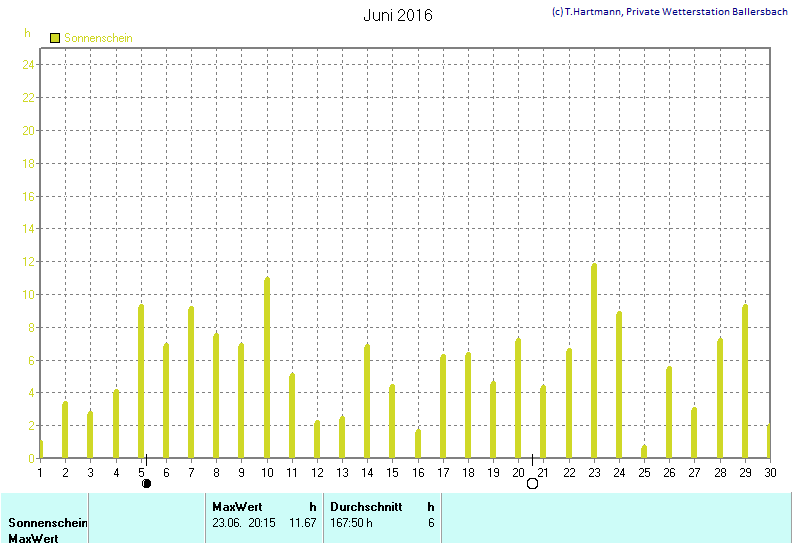Click the sunshine bar for day 10
The height and width of the screenshot is (543, 802).
267,368
